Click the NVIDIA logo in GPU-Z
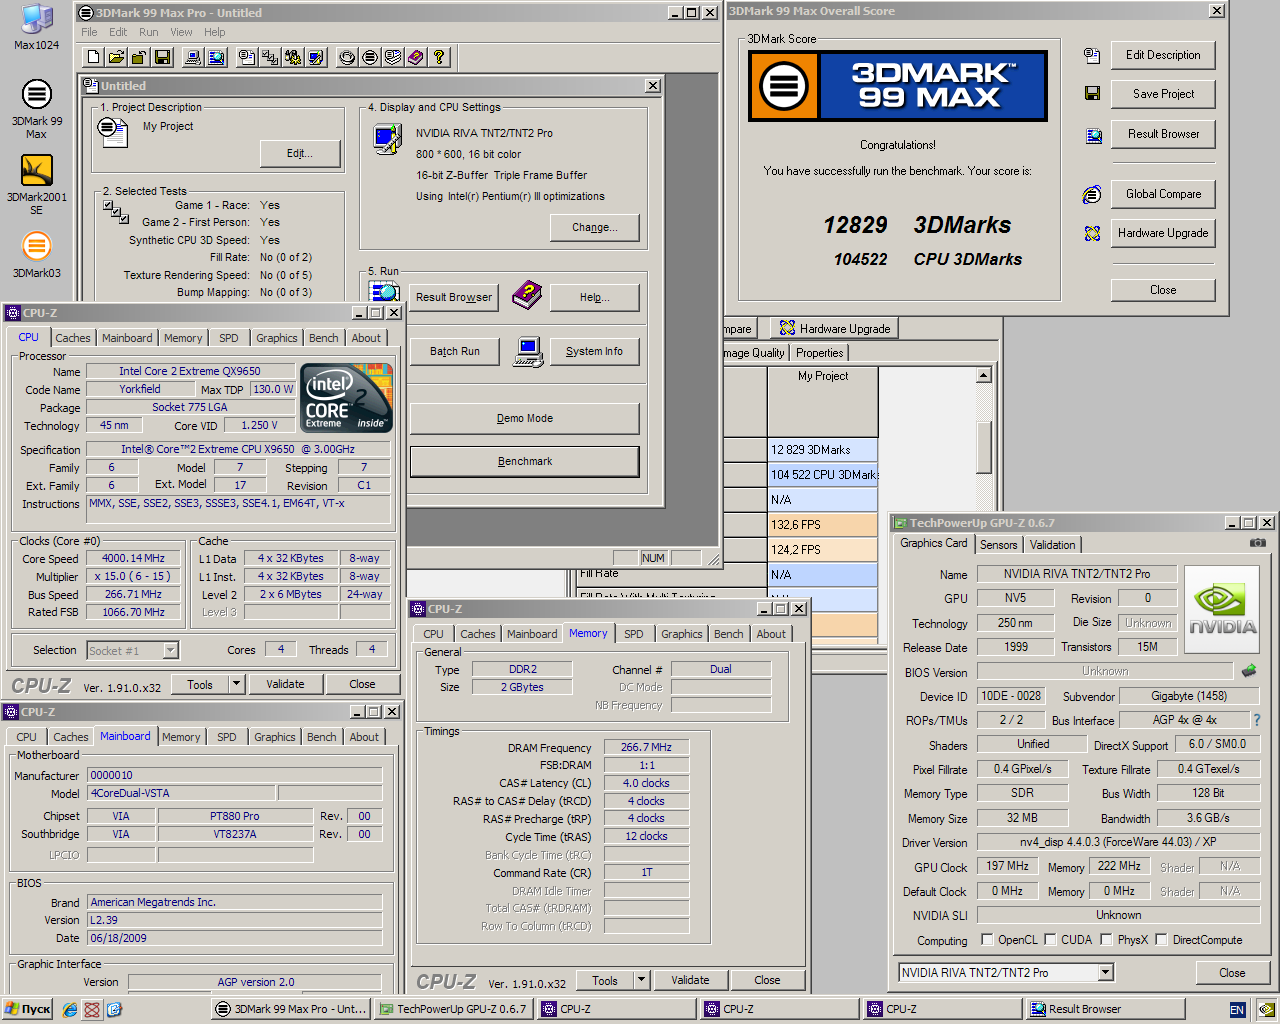Image resolution: width=1280 pixels, height=1024 pixels. pos(1222,610)
